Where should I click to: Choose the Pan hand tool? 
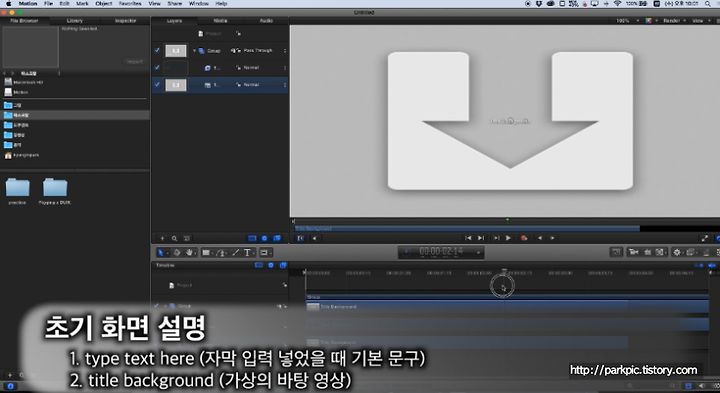189,253
